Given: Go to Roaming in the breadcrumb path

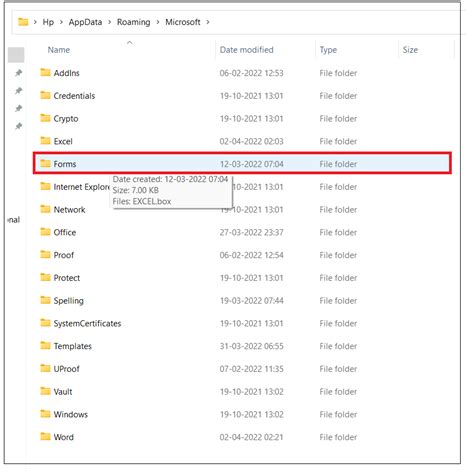Looking at the screenshot, I should (133, 22).
